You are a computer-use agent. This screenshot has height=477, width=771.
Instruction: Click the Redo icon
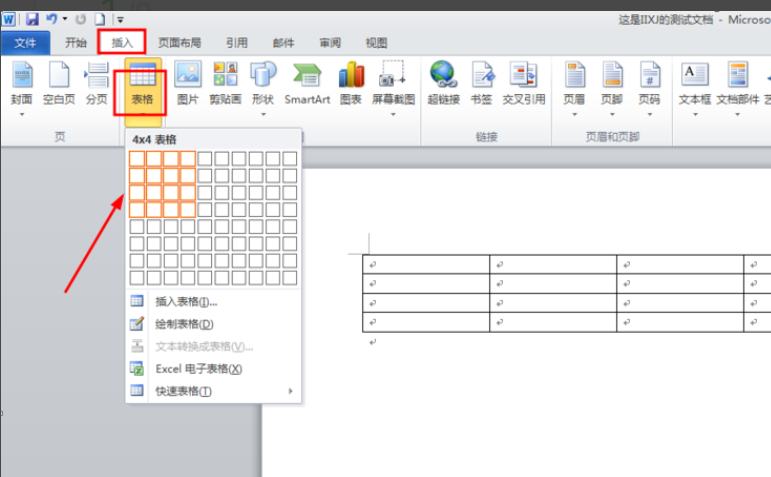pos(81,20)
